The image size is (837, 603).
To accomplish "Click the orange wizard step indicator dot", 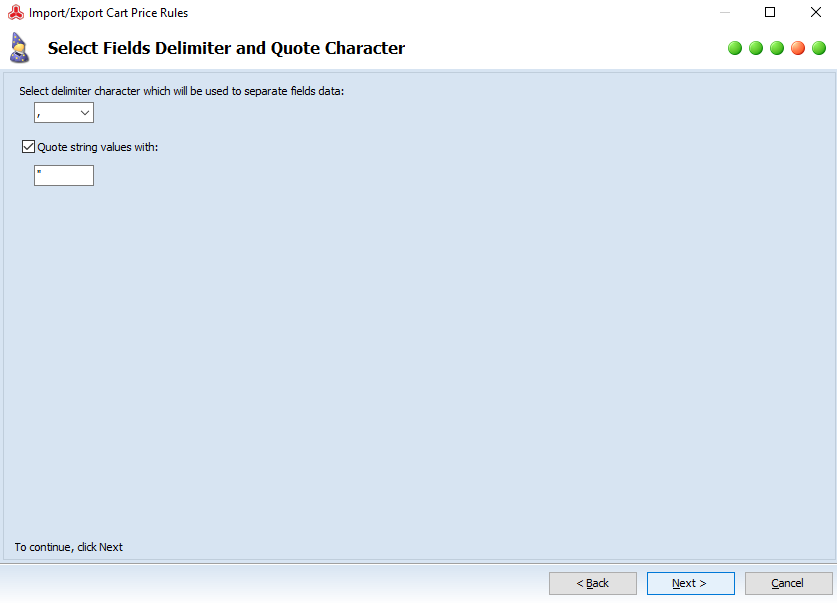I will coord(798,48).
